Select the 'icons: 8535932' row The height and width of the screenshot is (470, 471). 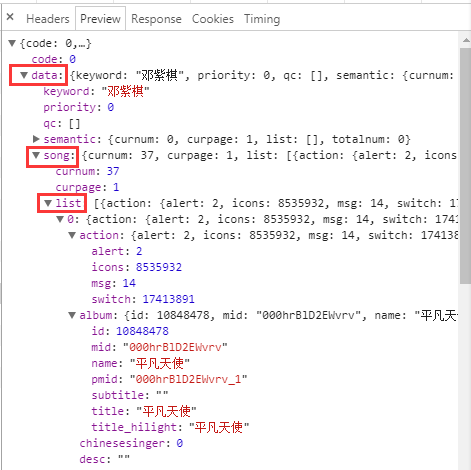pos(137,267)
